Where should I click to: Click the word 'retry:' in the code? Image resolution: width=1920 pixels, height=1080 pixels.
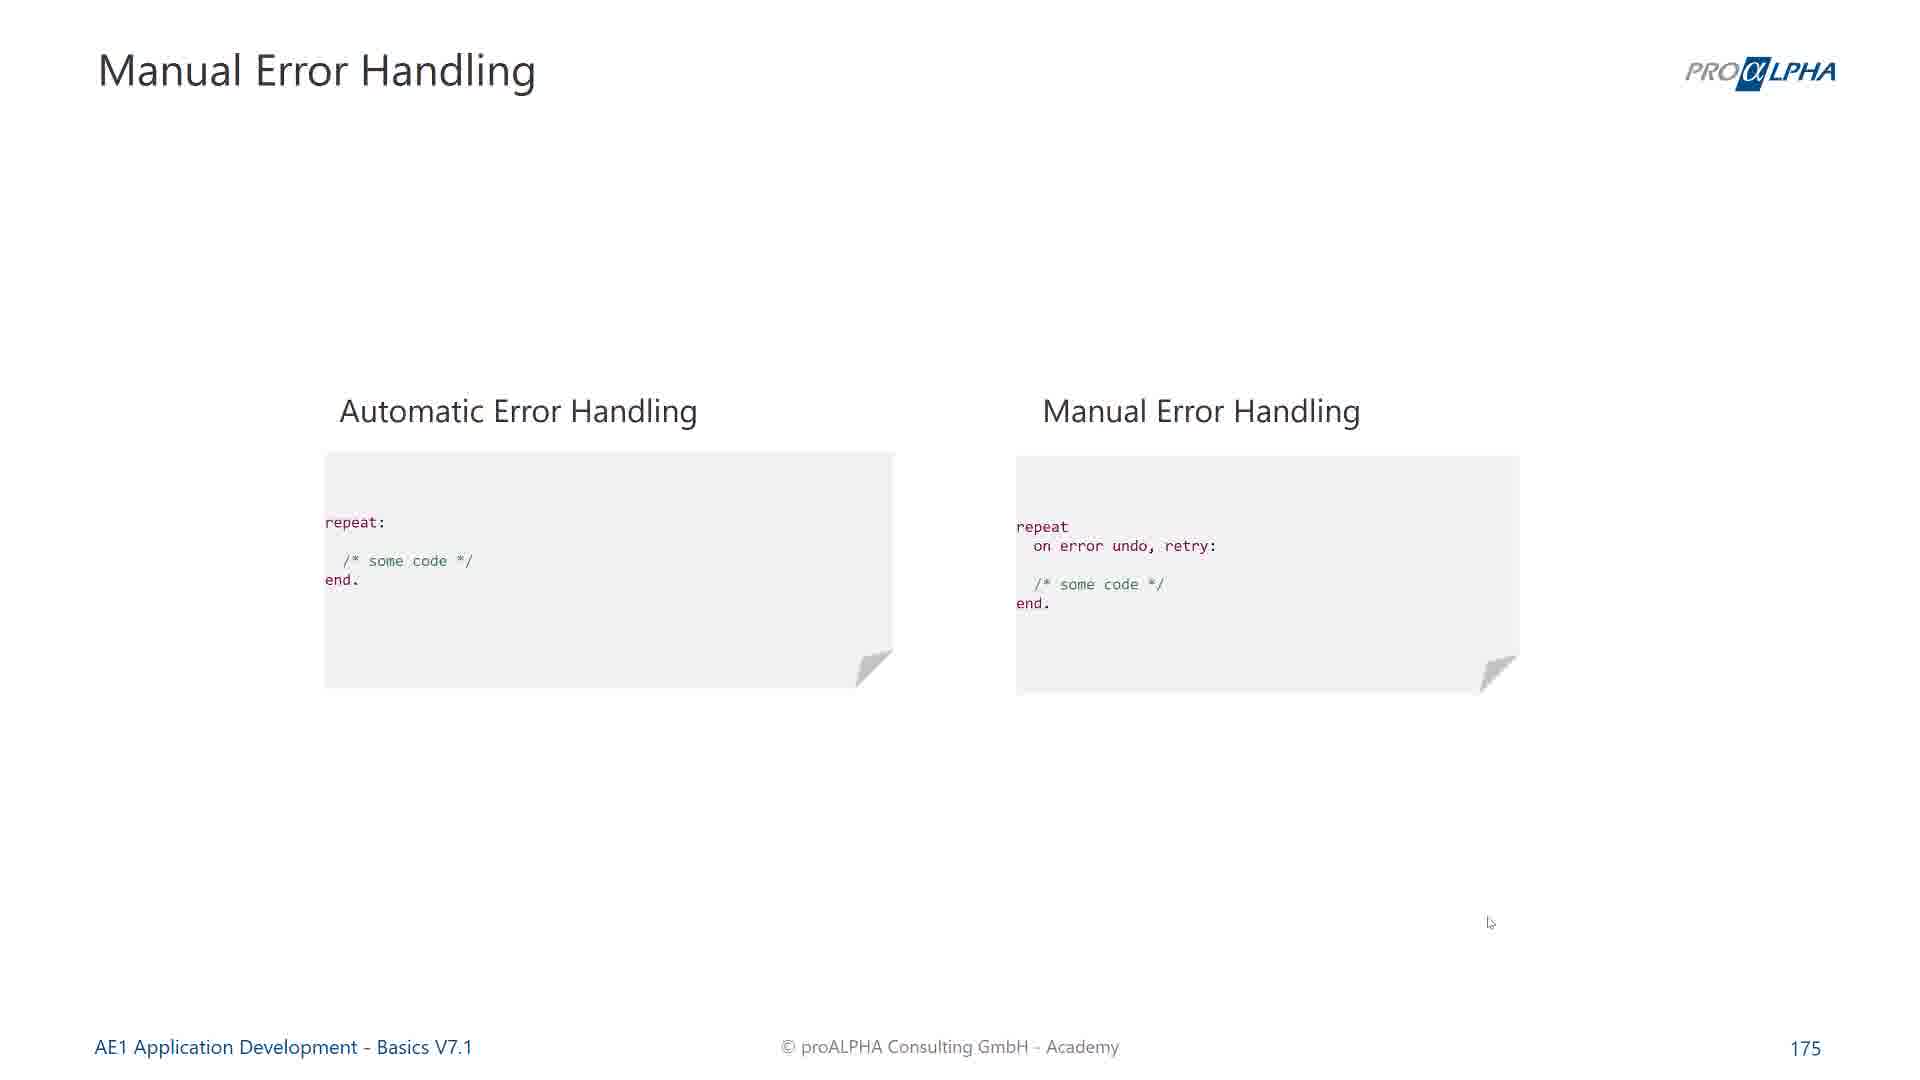(x=1190, y=546)
